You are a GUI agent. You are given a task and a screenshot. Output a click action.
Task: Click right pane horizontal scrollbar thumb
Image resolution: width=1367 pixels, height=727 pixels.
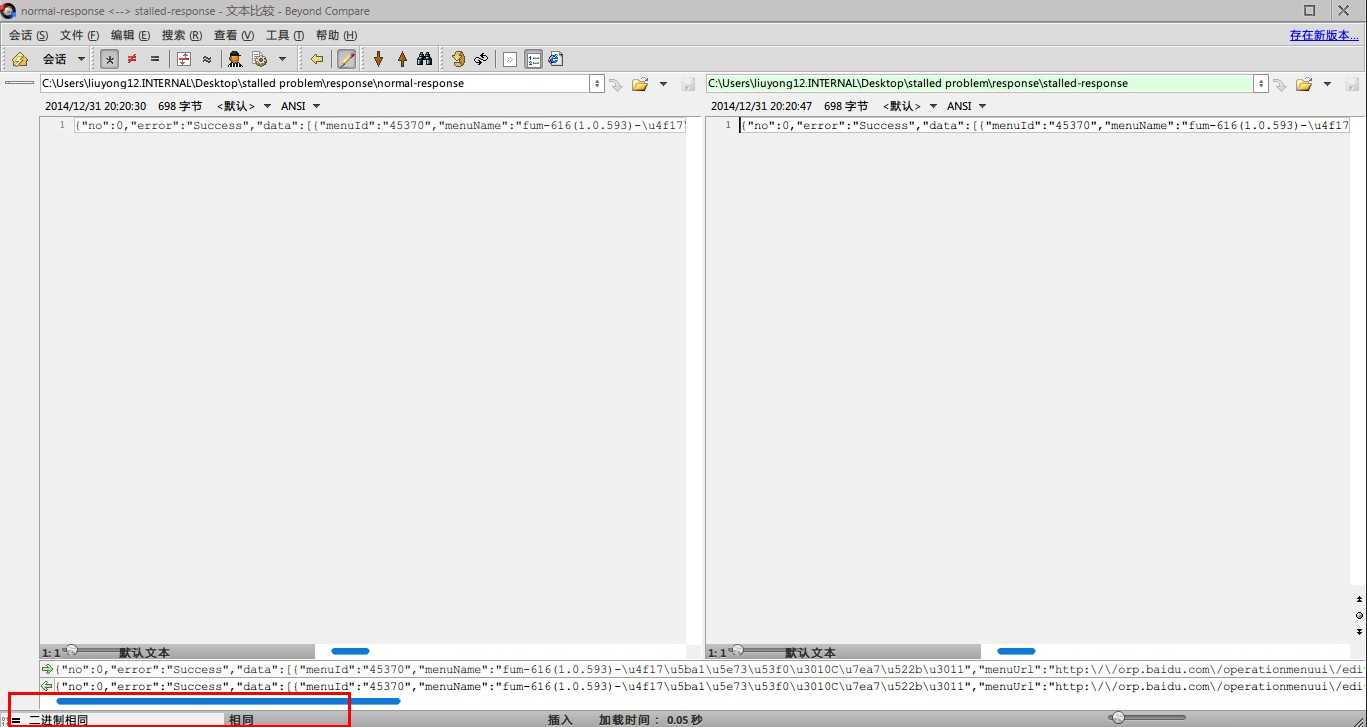tap(1016, 651)
